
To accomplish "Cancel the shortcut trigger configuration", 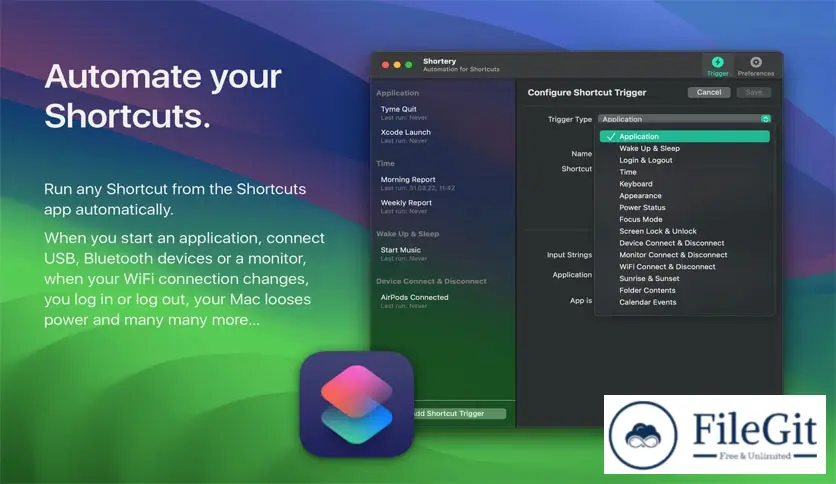I will (709, 92).
